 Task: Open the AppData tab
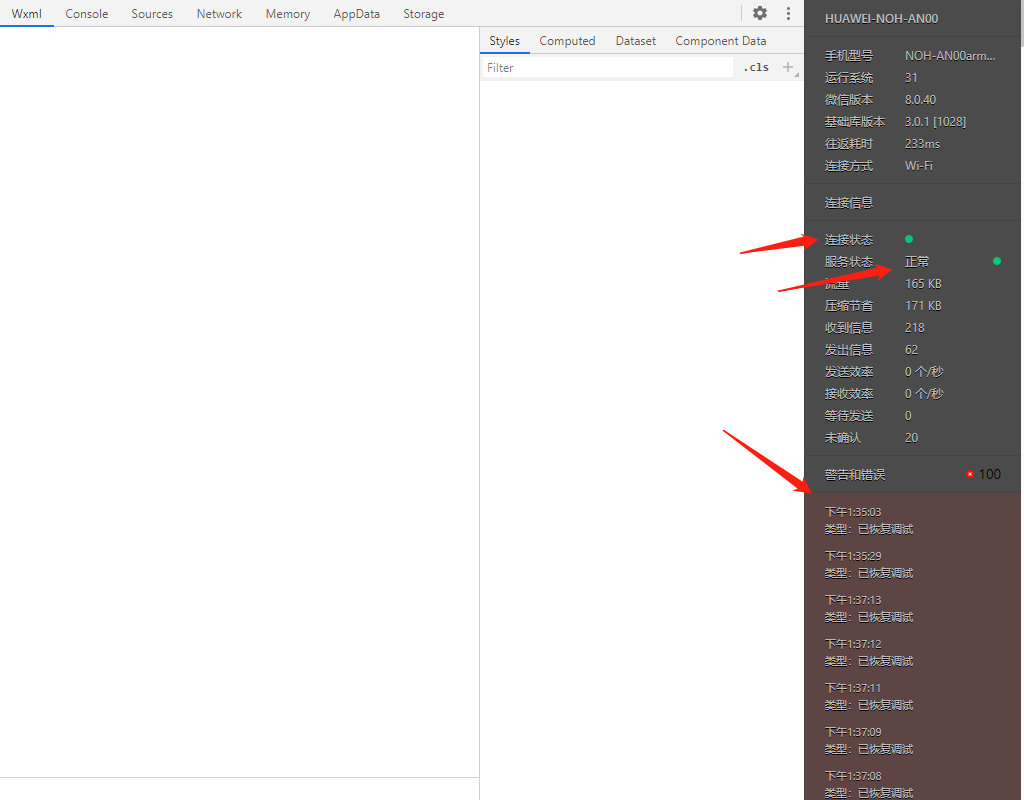(x=357, y=14)
